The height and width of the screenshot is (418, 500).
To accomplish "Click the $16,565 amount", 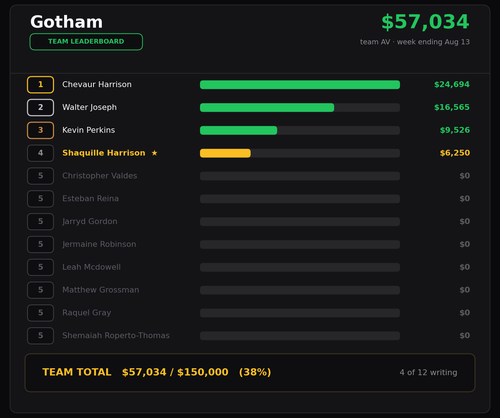I will point(452,107).
